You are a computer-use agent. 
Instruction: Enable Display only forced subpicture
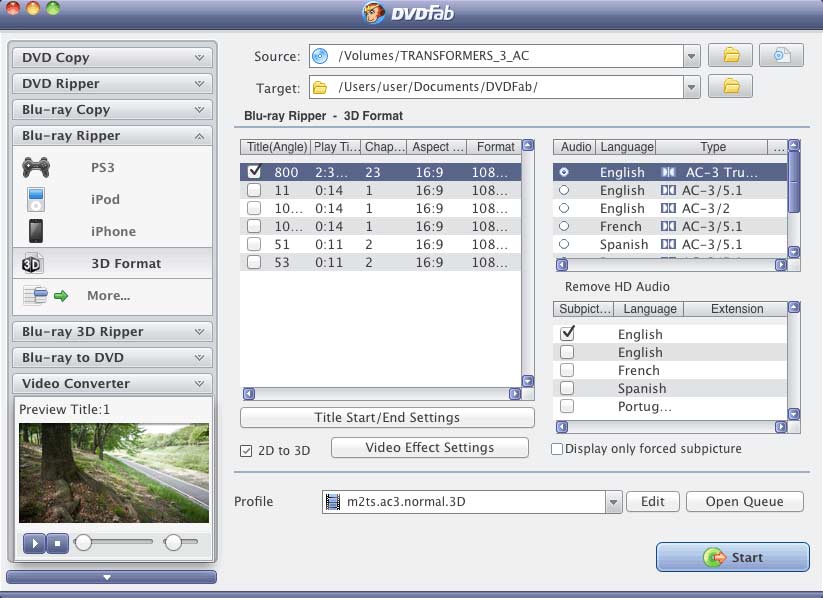click(557, 449)
